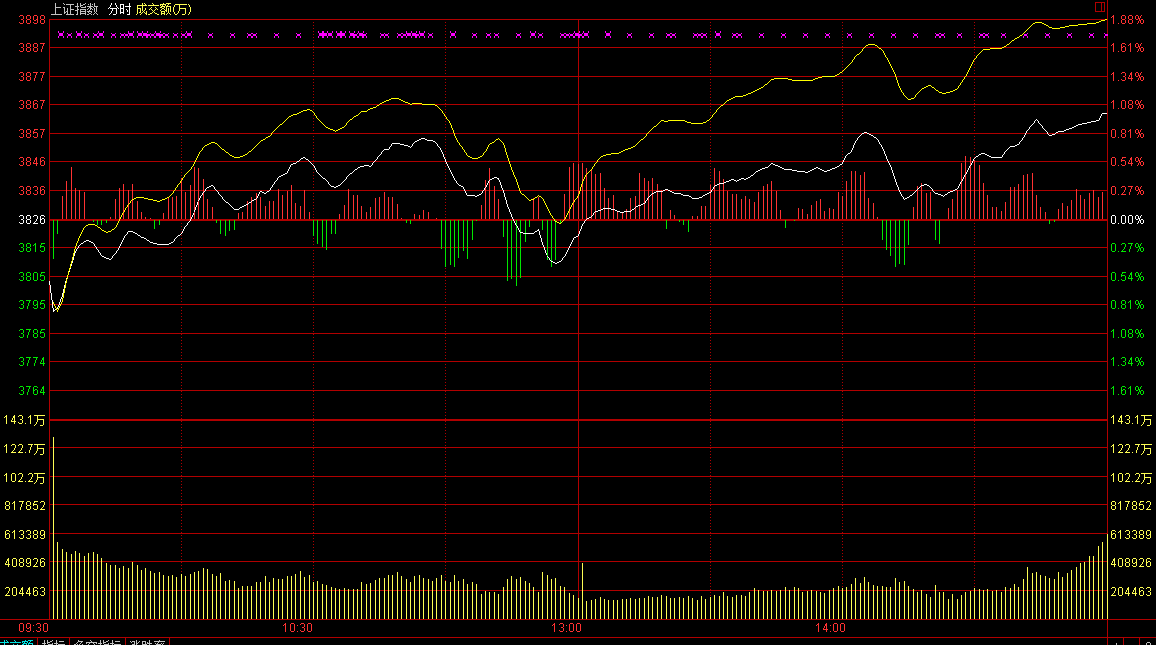Click the 上证指数 title label
Viewport: 1156px width, 645px height.
(75, 8)
